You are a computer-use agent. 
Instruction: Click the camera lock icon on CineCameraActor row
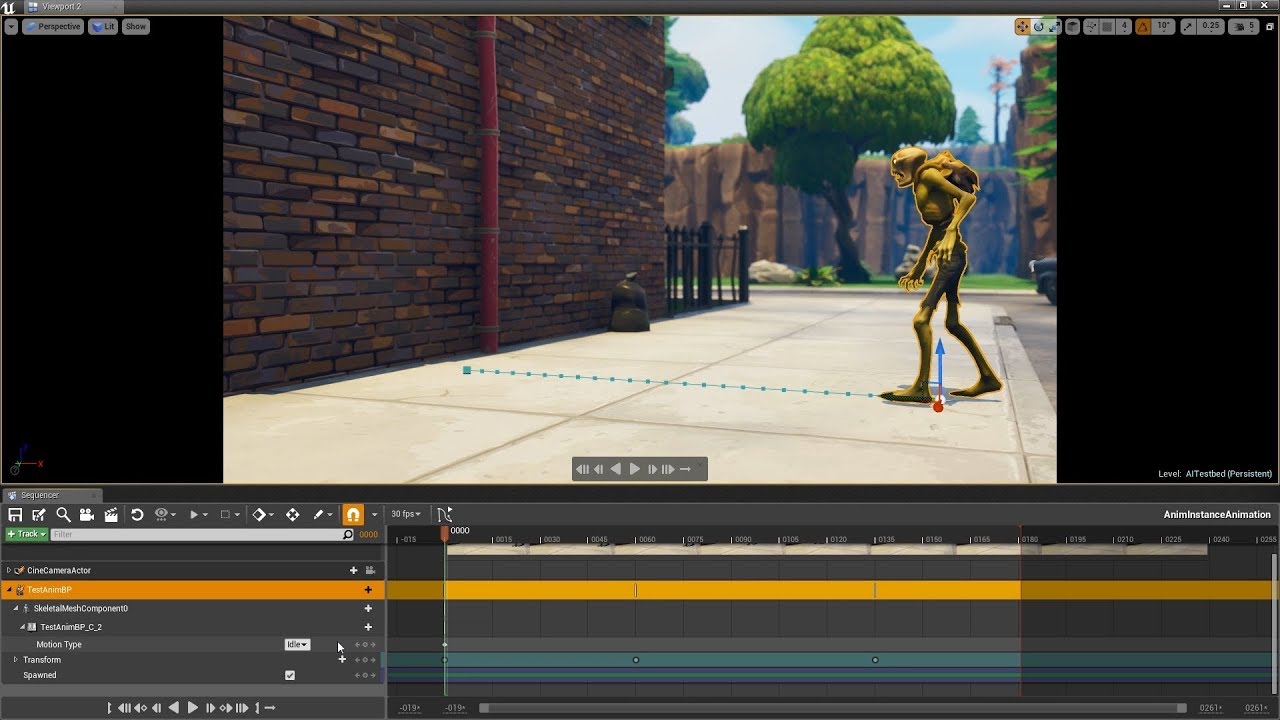point(370,570)
